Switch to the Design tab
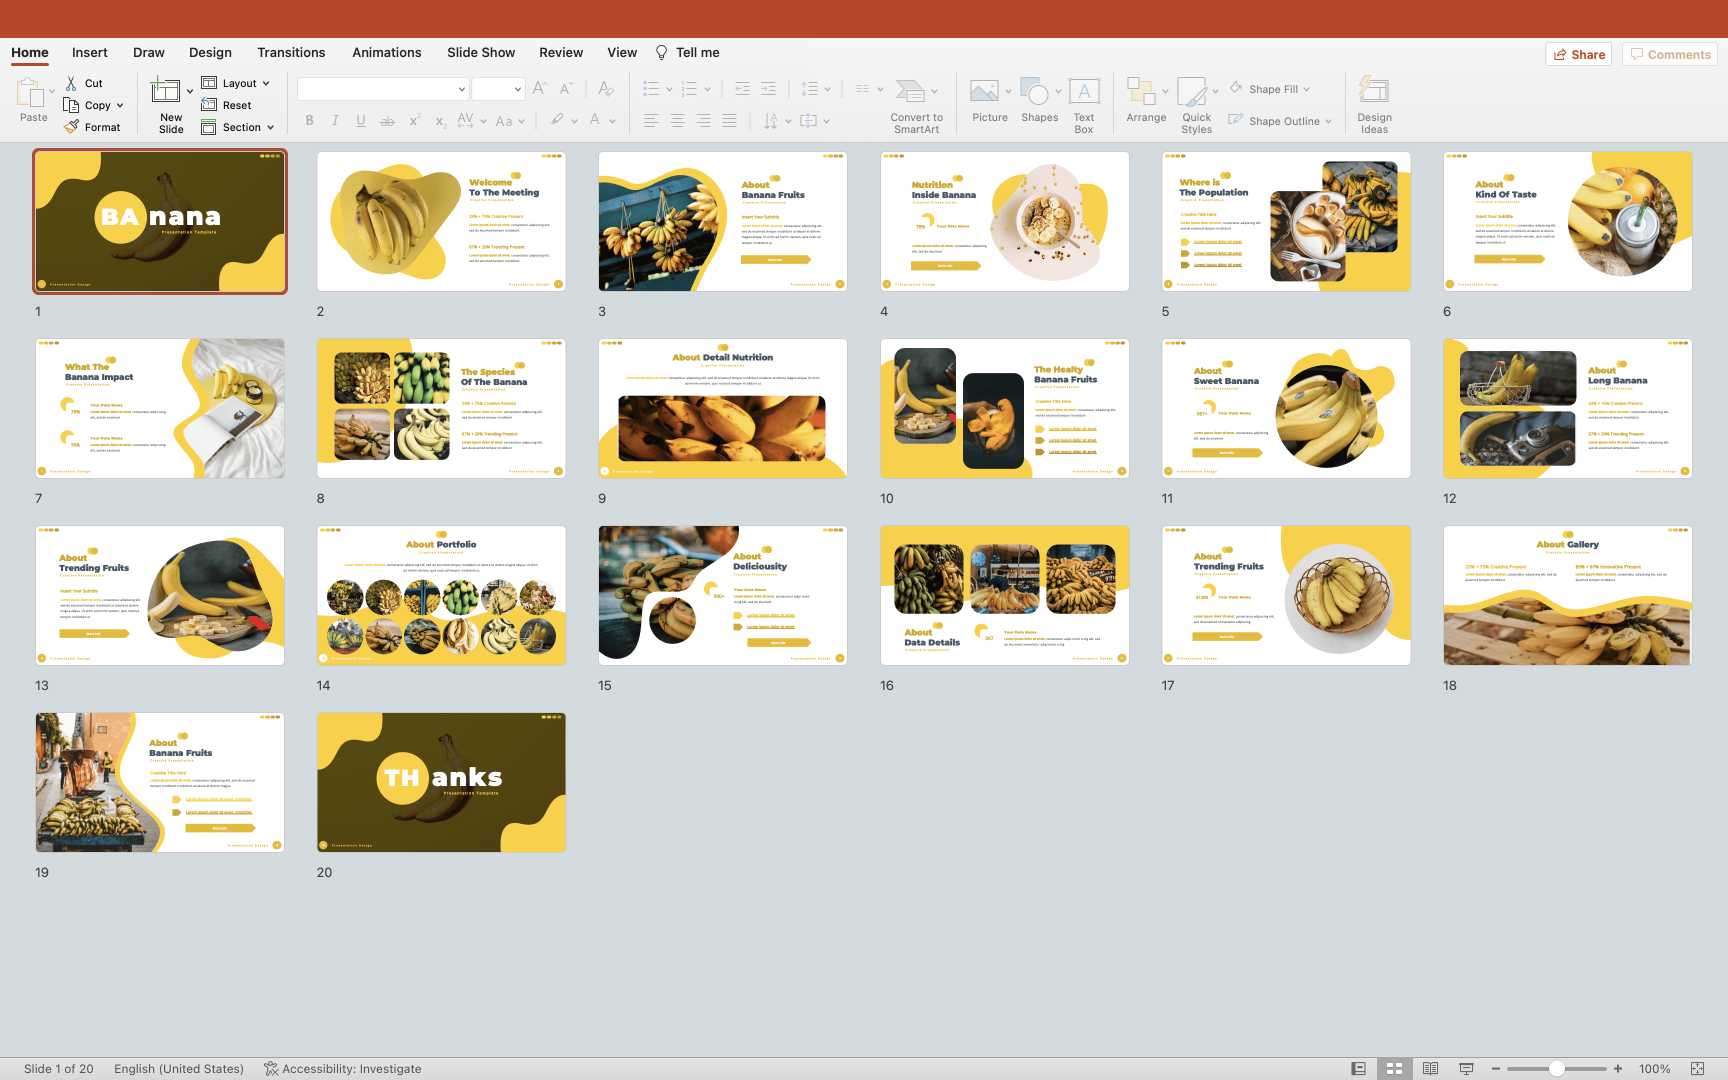The width and height of the screenshot is (1728, 1080). (210, 53)
